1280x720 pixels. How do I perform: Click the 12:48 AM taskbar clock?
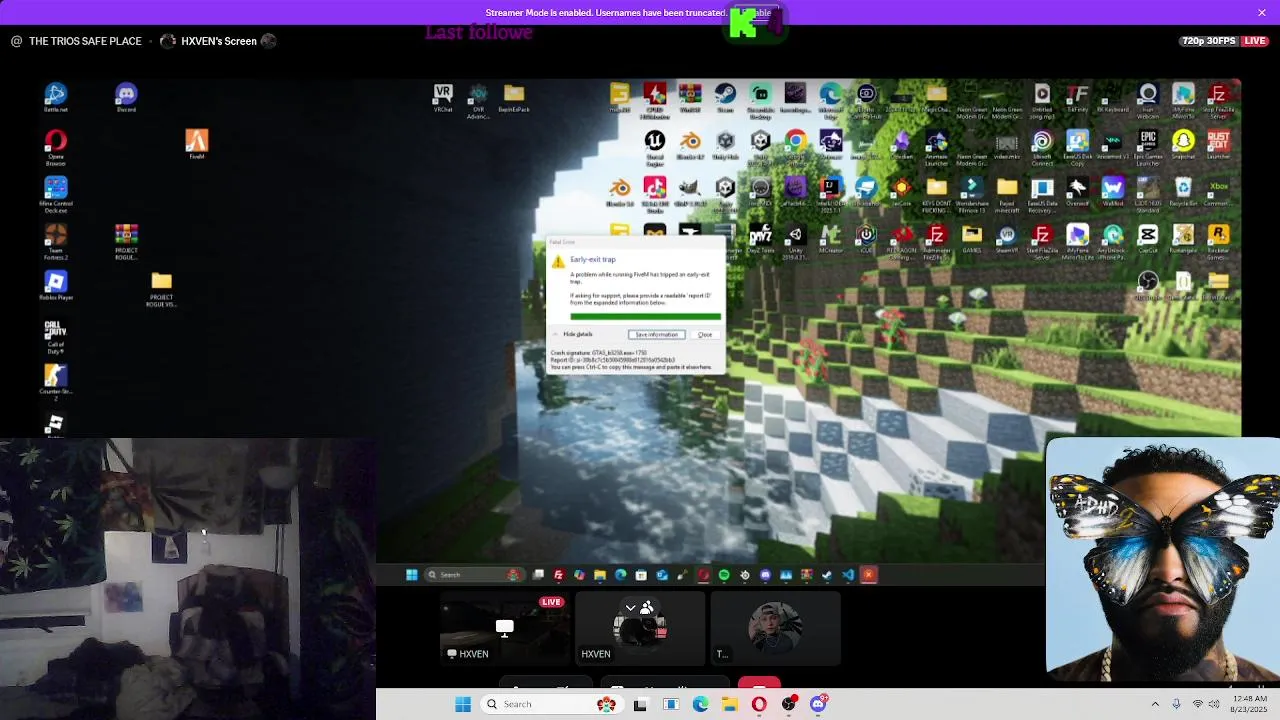[1249, 704]
